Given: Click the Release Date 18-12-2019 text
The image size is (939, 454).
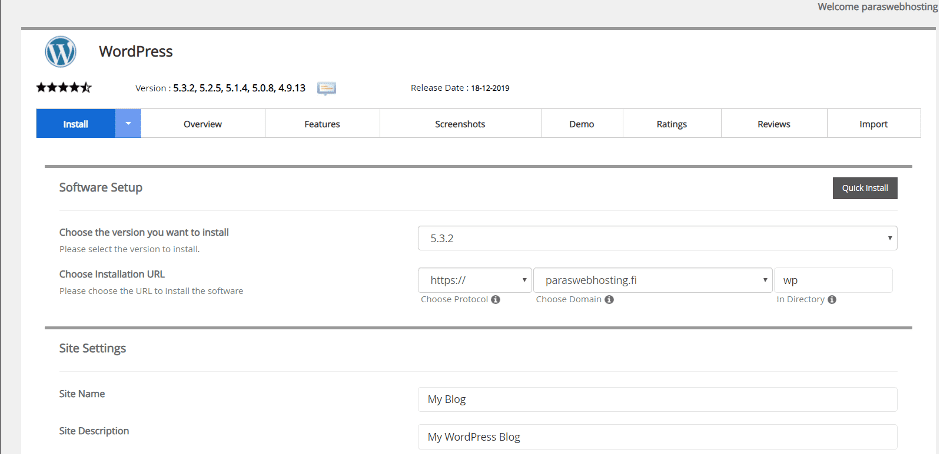Looking at the screenshot, I should [460, 88].
